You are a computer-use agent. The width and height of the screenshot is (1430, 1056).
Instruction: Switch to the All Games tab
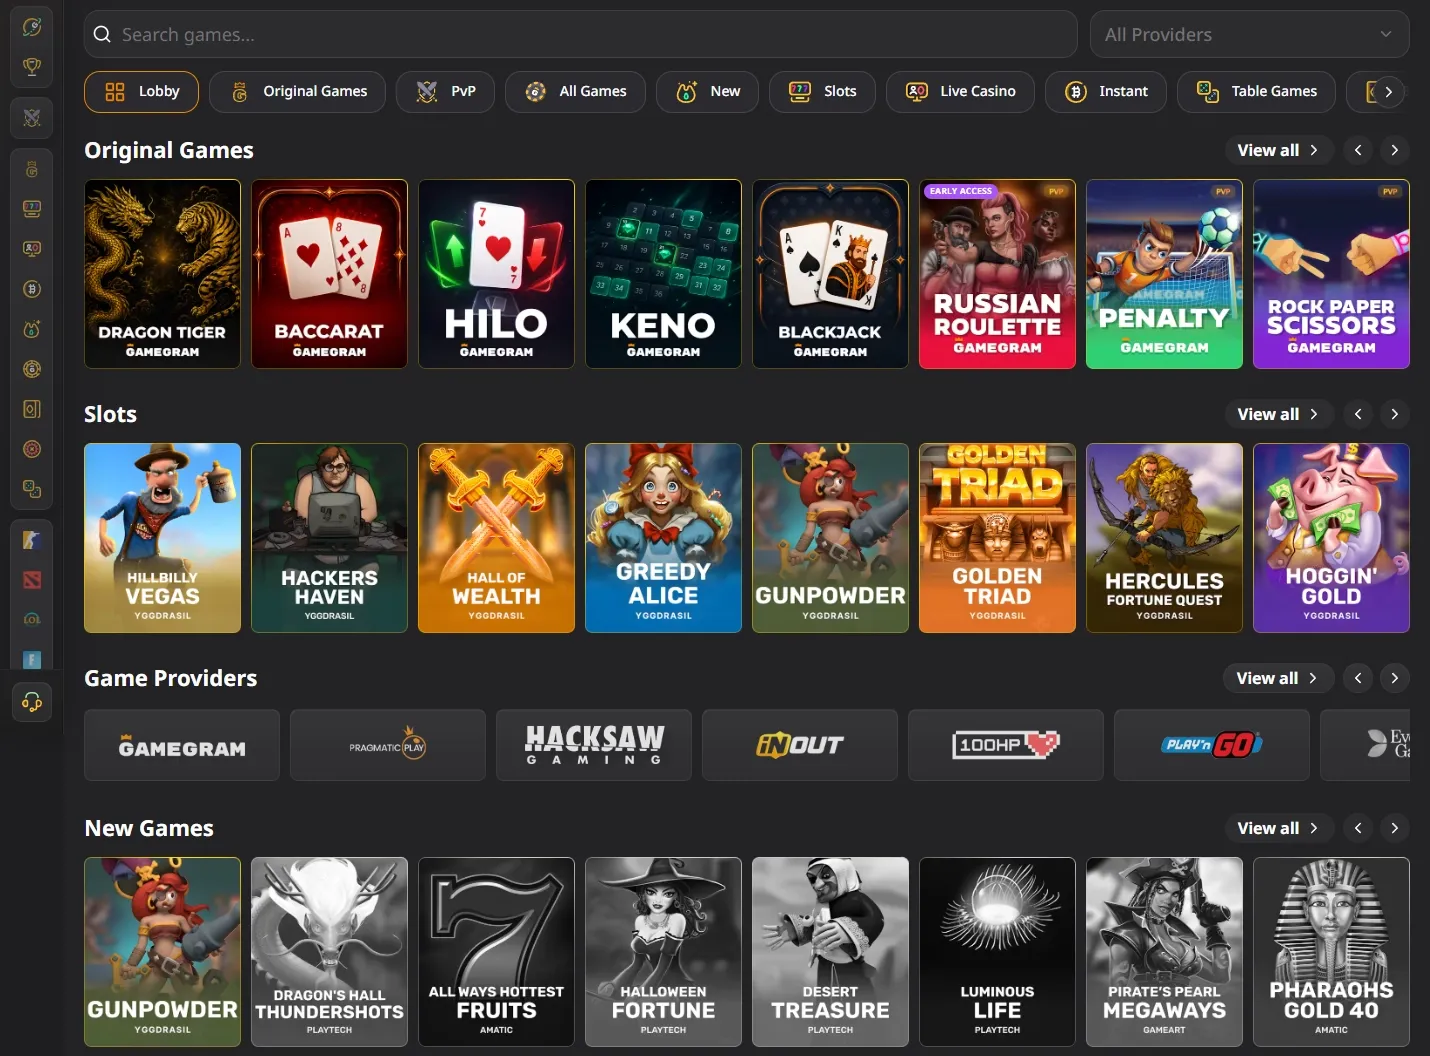click(575, 92)
